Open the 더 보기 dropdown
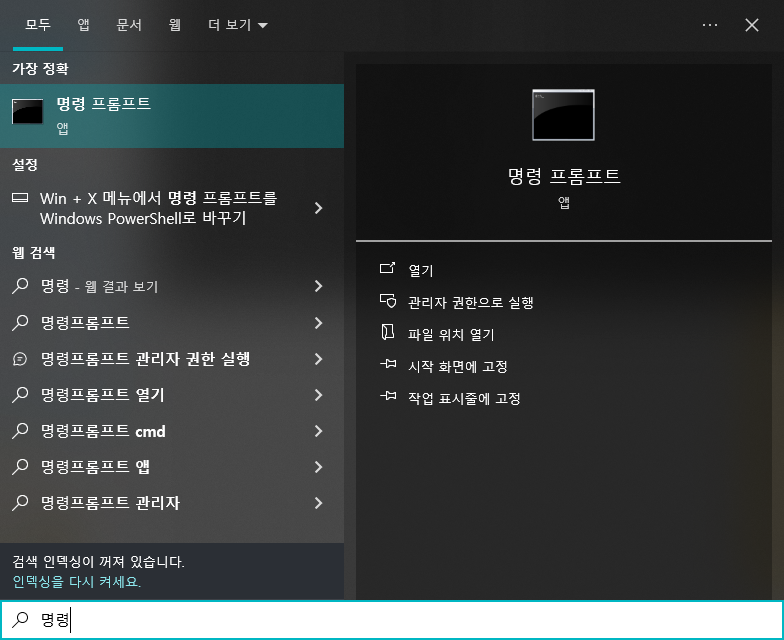This screenshot has width=784, height=640. point(238,24)
